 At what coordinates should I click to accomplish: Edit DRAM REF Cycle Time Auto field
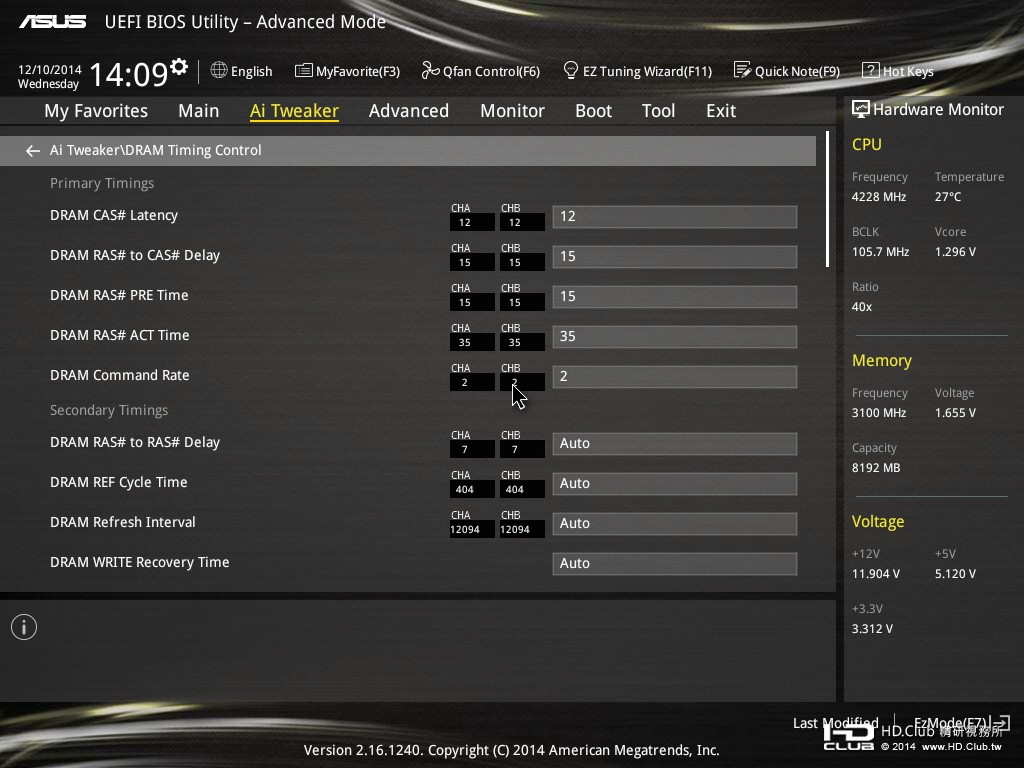675,483
